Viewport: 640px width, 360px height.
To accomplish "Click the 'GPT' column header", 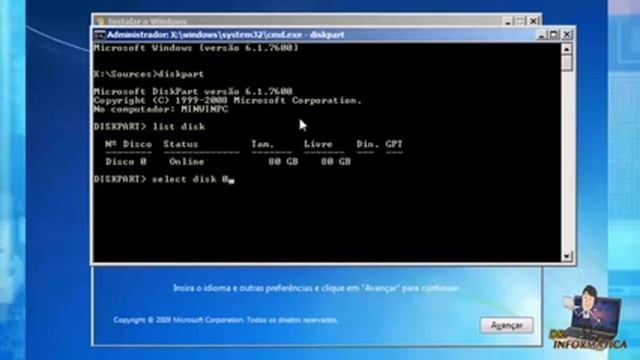I will pyautogui.click(x=394, y=144).
